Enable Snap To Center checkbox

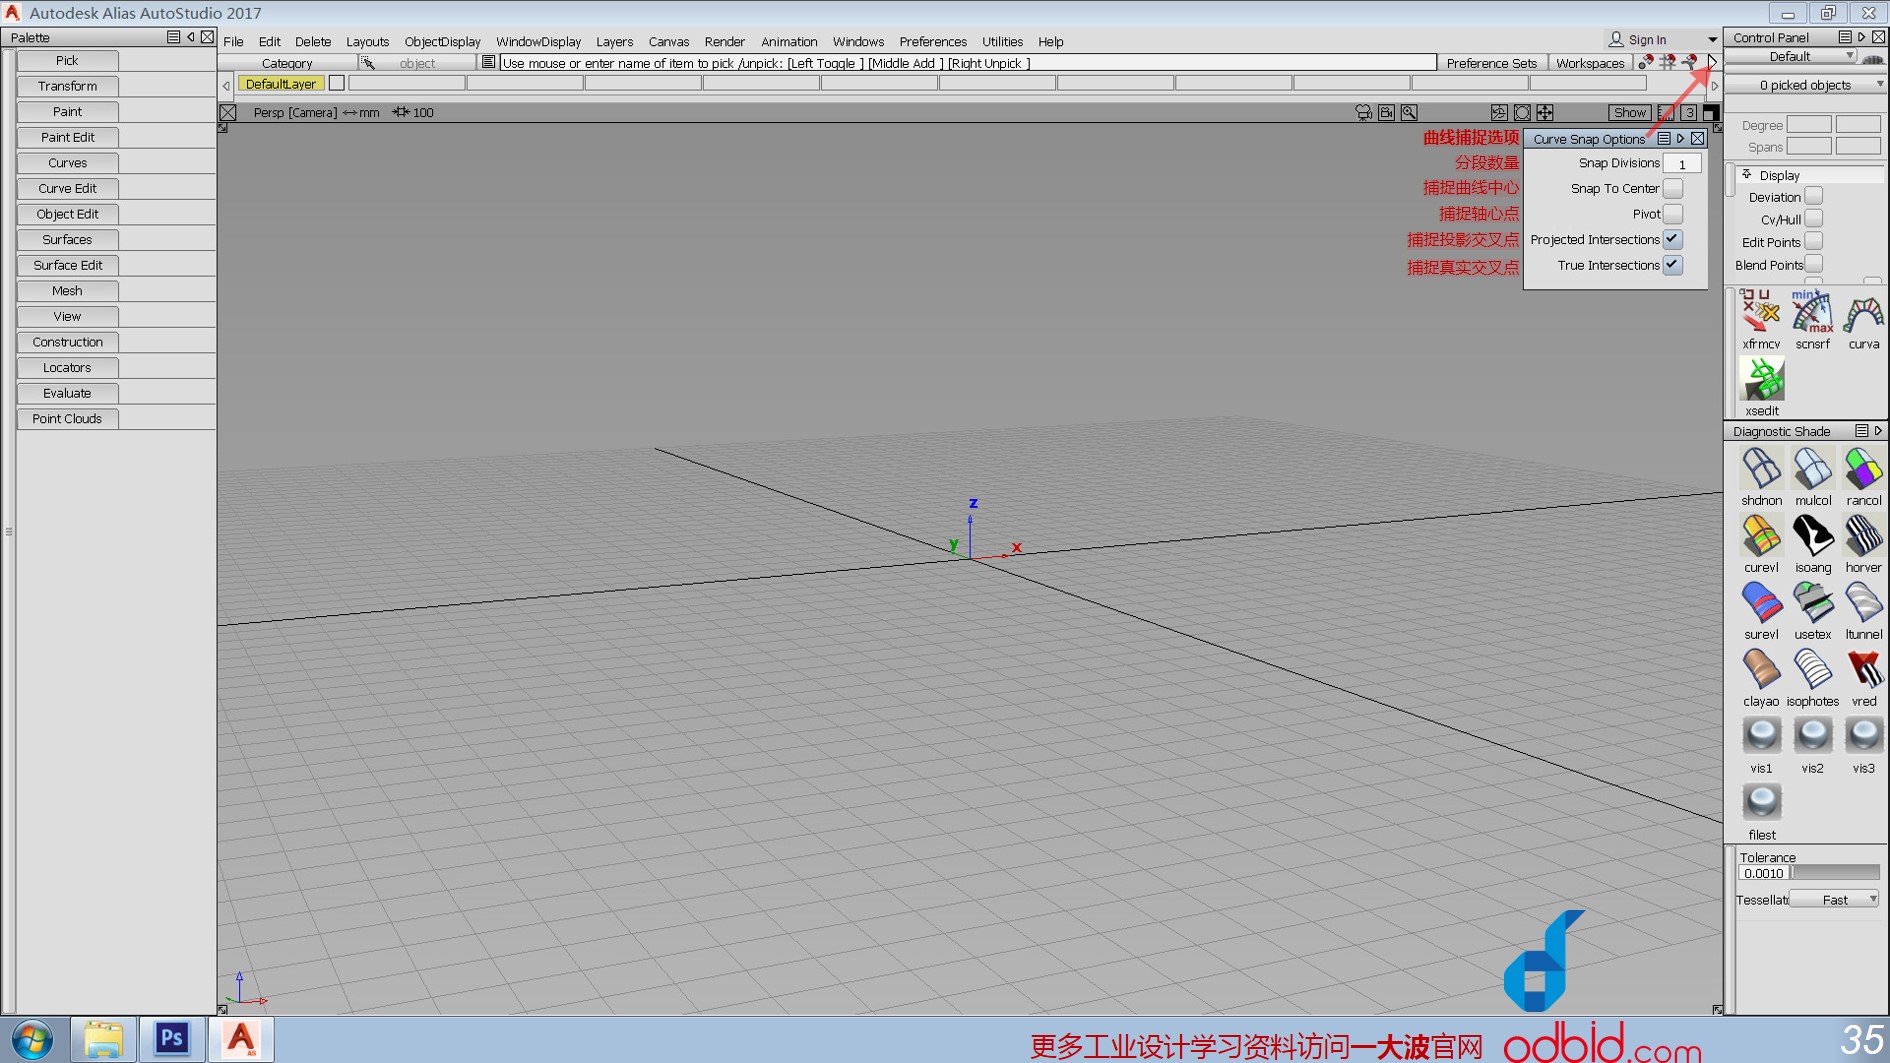tap(1673, 188)
